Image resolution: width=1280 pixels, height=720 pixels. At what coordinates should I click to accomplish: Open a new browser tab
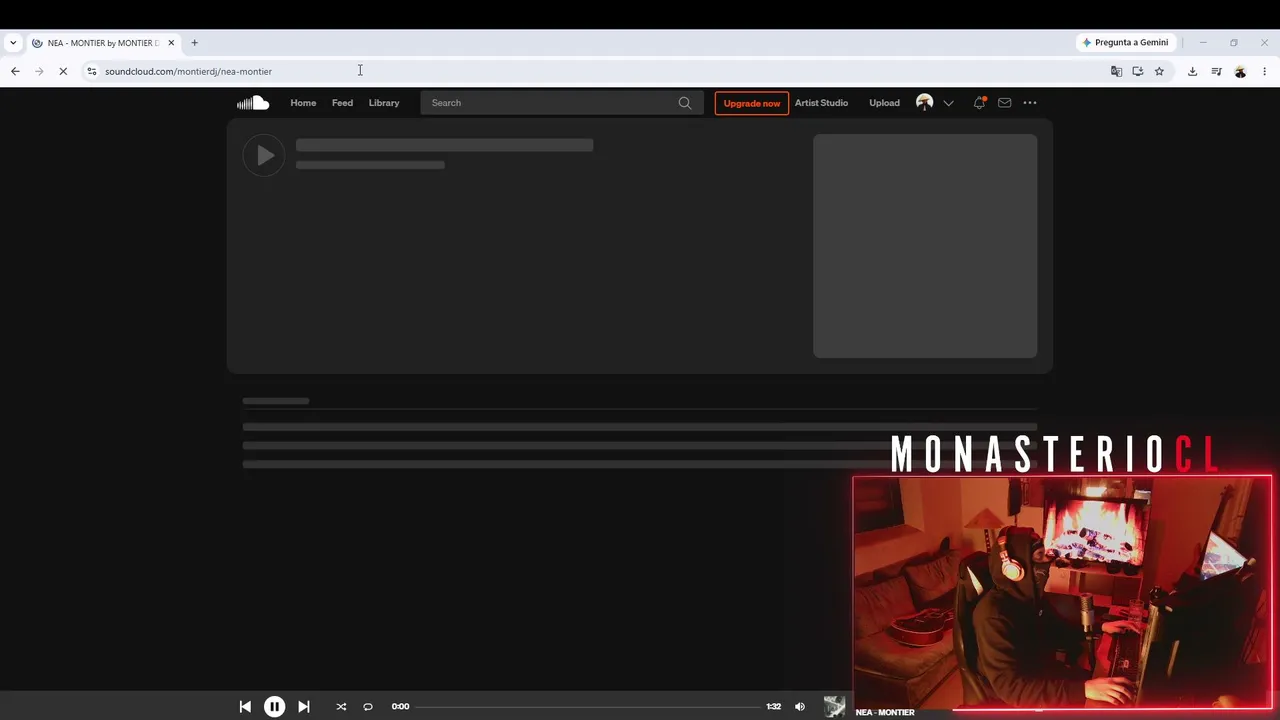(195, 43)
